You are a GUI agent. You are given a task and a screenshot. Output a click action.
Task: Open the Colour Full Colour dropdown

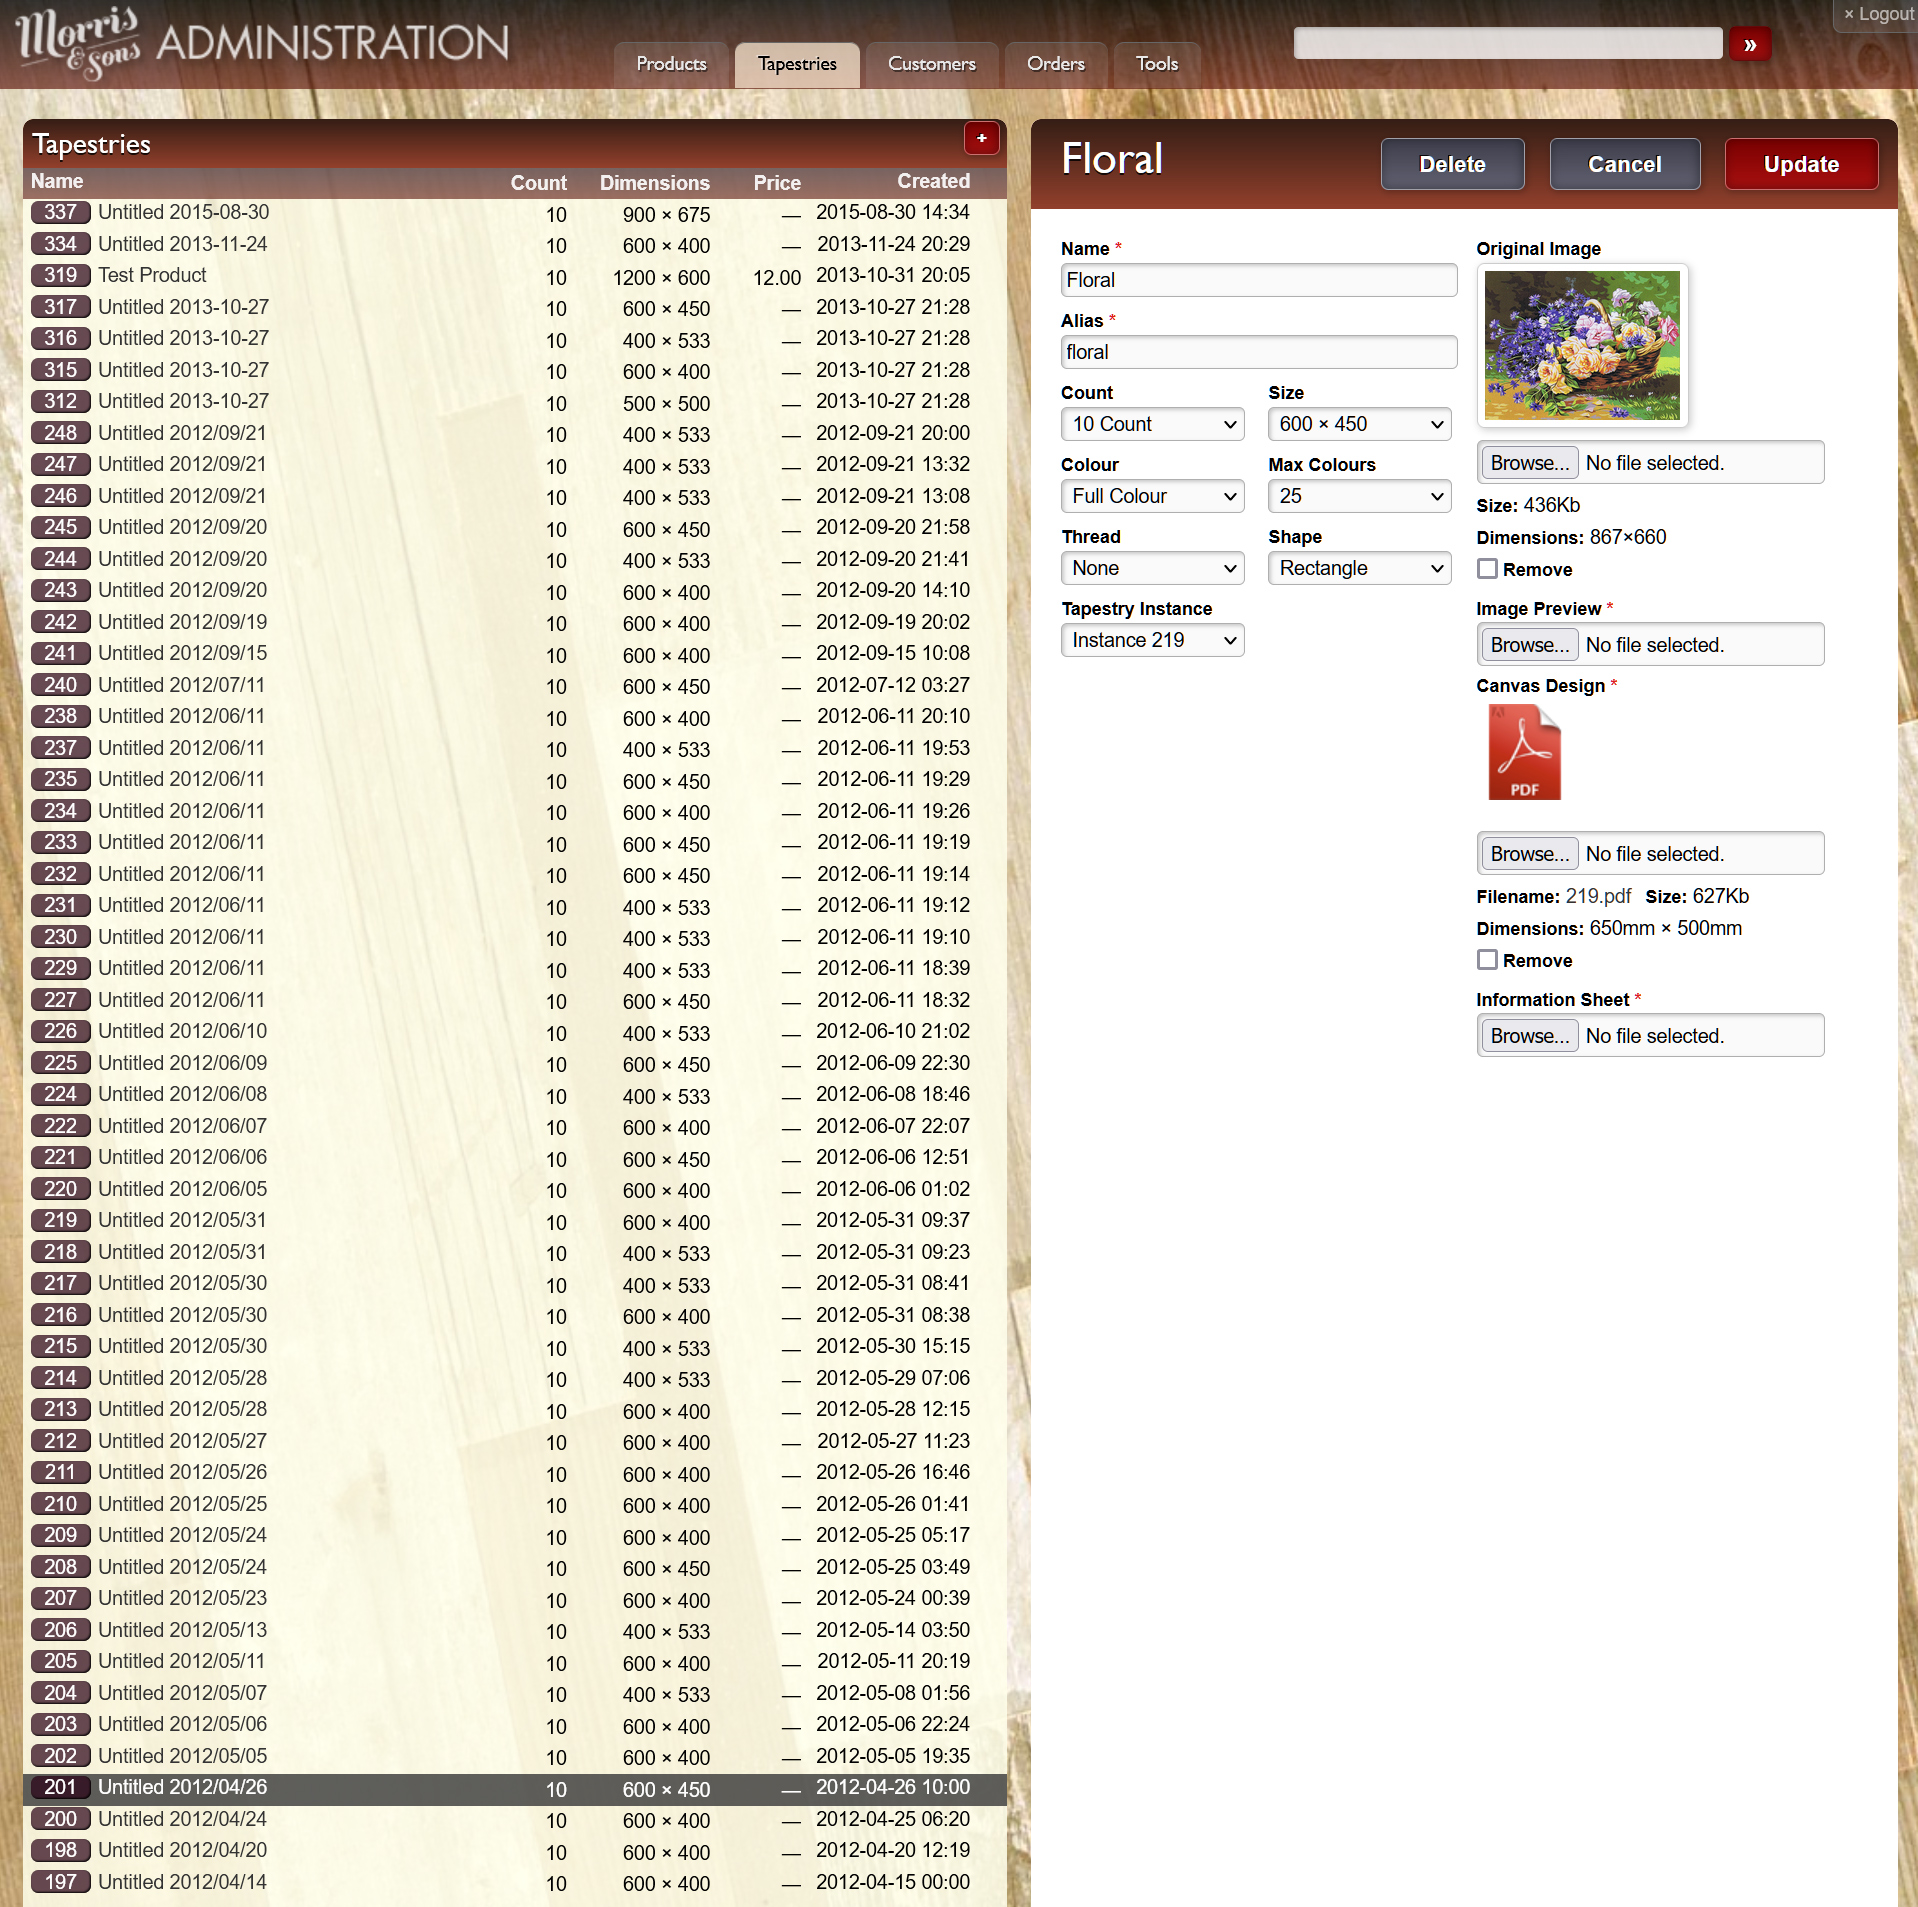[x=1152, y=496]
